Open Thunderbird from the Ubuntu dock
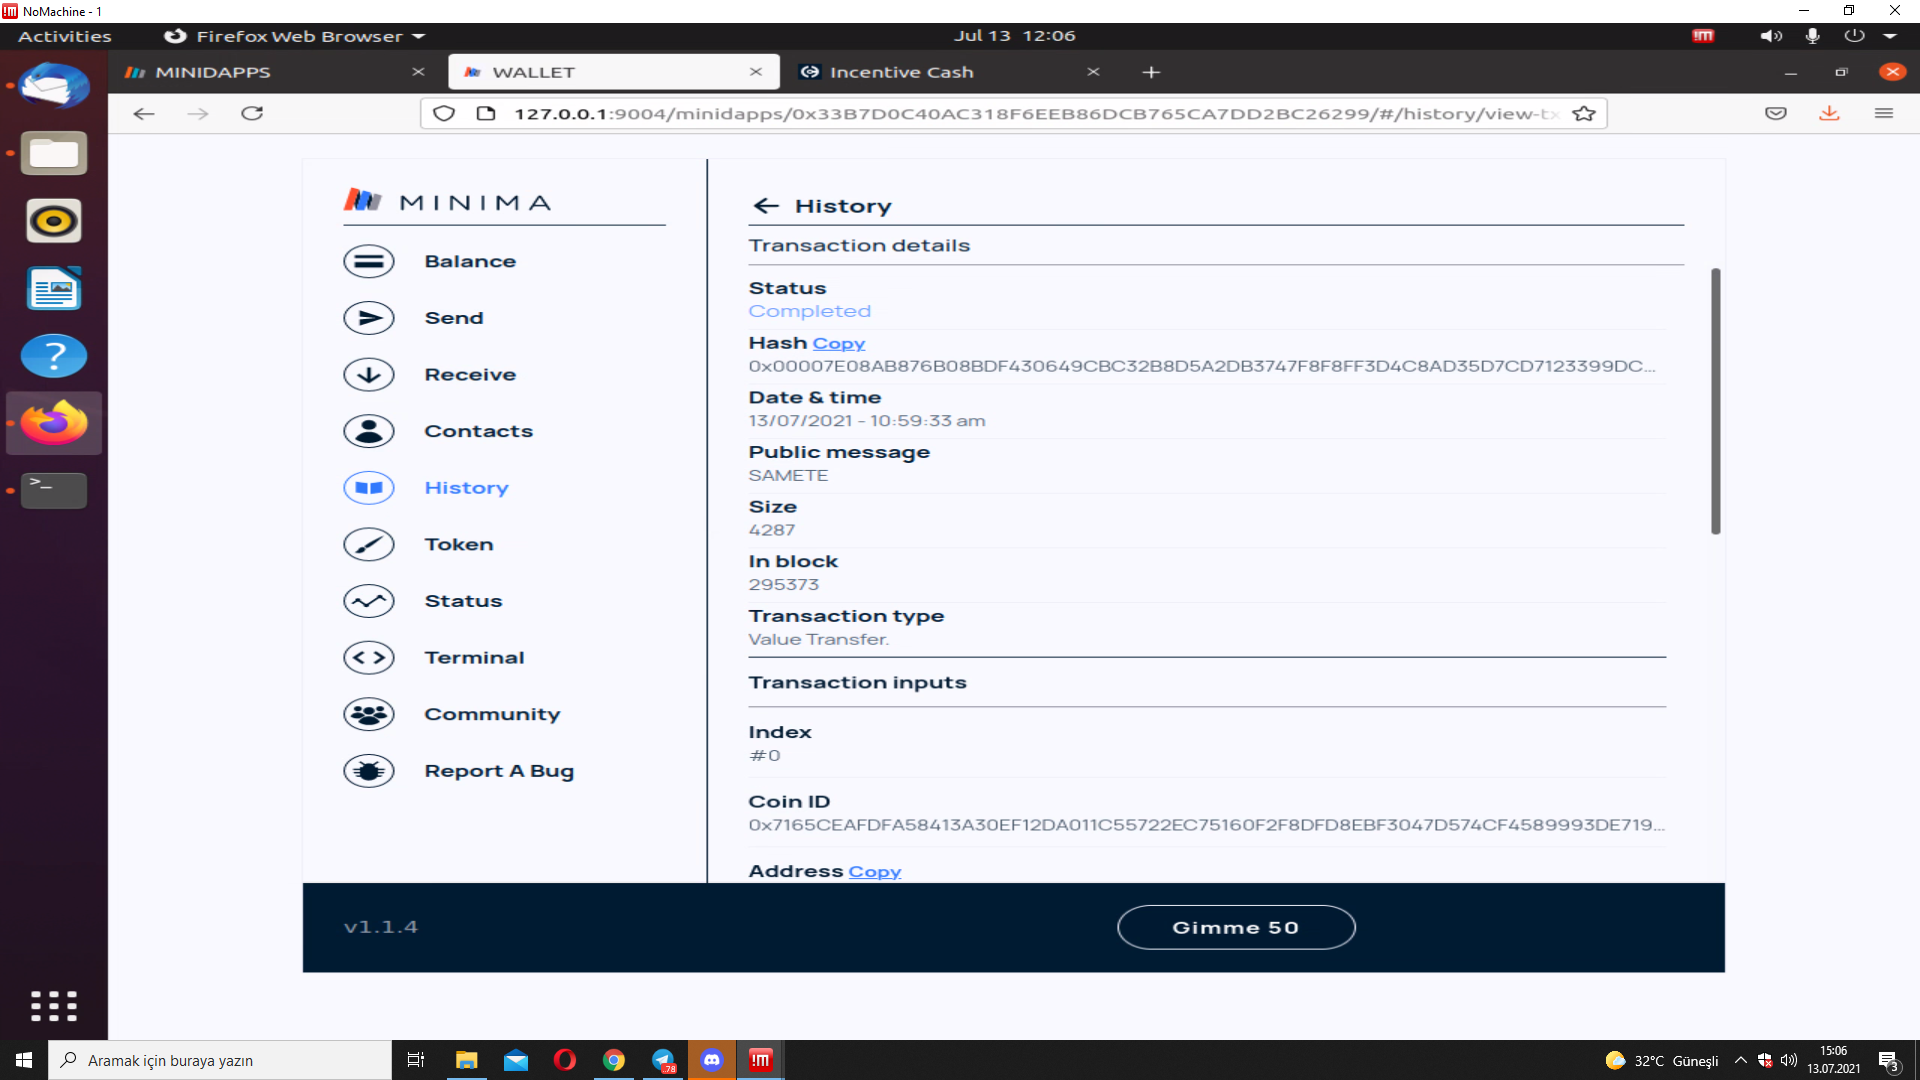The height and width of the screenshot is (1080, 1920). tap(54, 86)
